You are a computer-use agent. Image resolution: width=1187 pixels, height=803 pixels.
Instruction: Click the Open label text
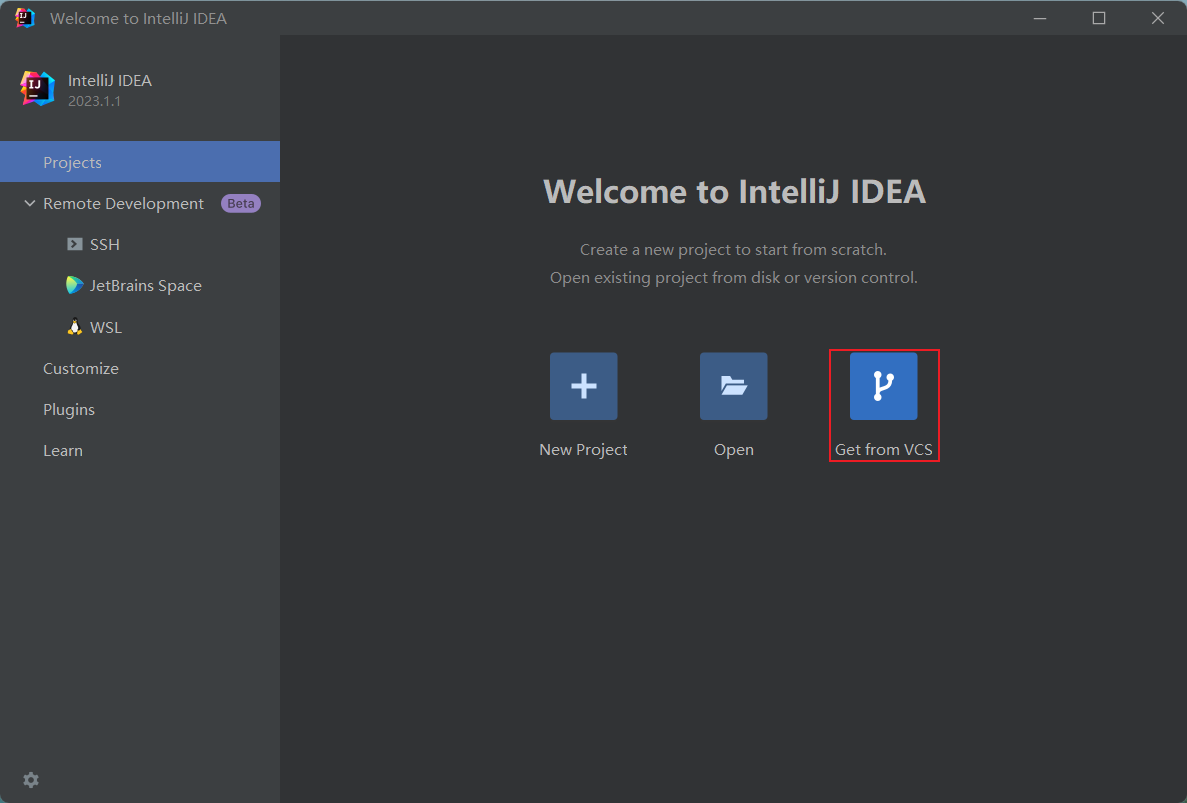[x=733, y=450]
